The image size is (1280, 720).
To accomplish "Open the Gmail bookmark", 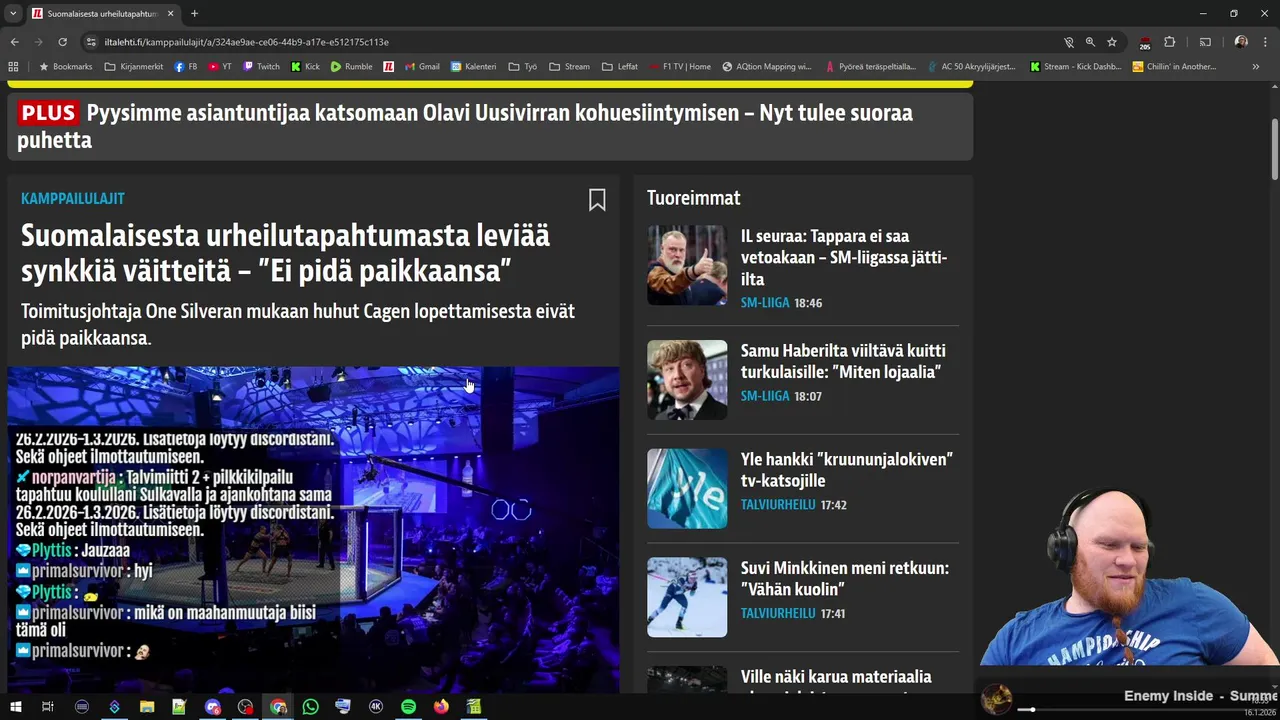I will (x=422, y=67).
